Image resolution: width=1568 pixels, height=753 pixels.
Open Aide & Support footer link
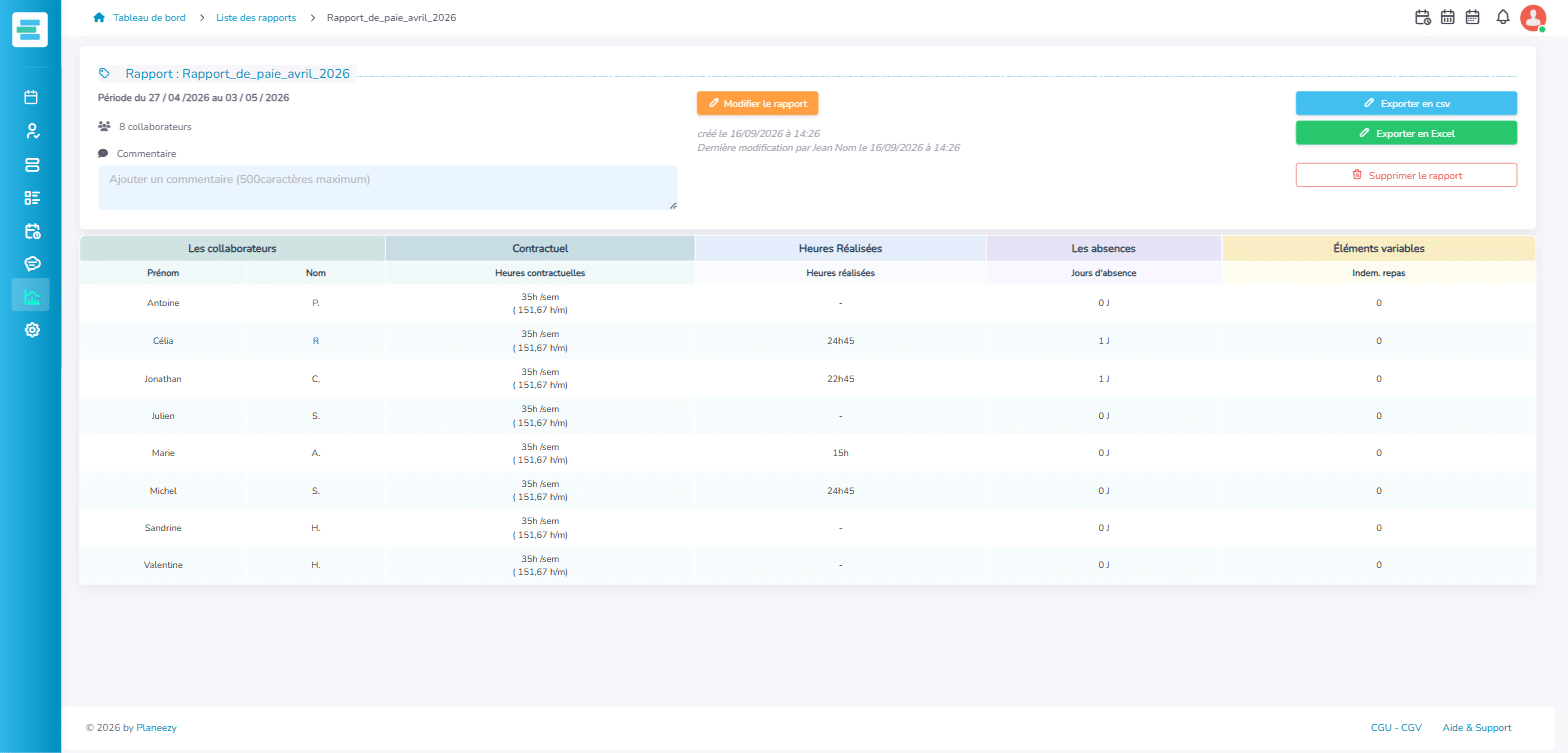click(x=1477, y=728)
